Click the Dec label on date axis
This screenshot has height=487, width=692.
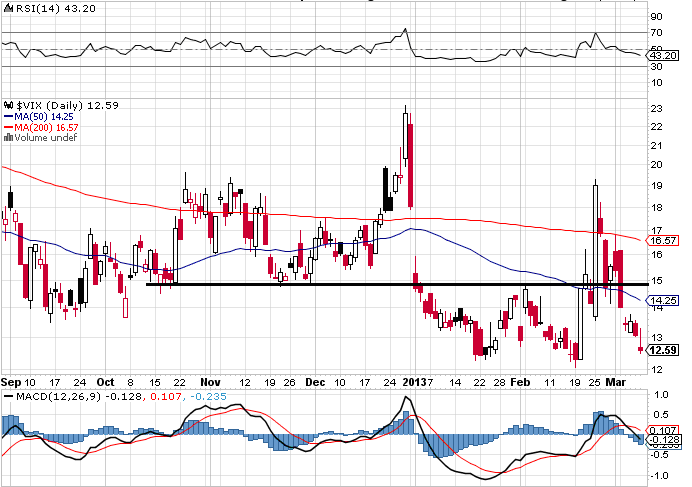(314, 382)
